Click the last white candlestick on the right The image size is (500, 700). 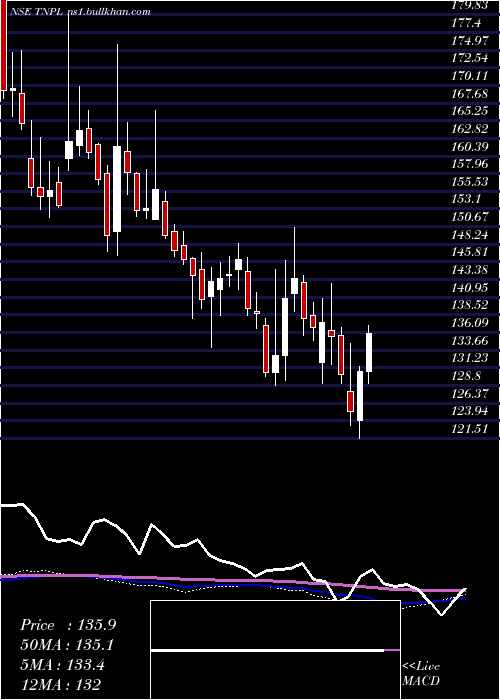click(x=369, y=352)
